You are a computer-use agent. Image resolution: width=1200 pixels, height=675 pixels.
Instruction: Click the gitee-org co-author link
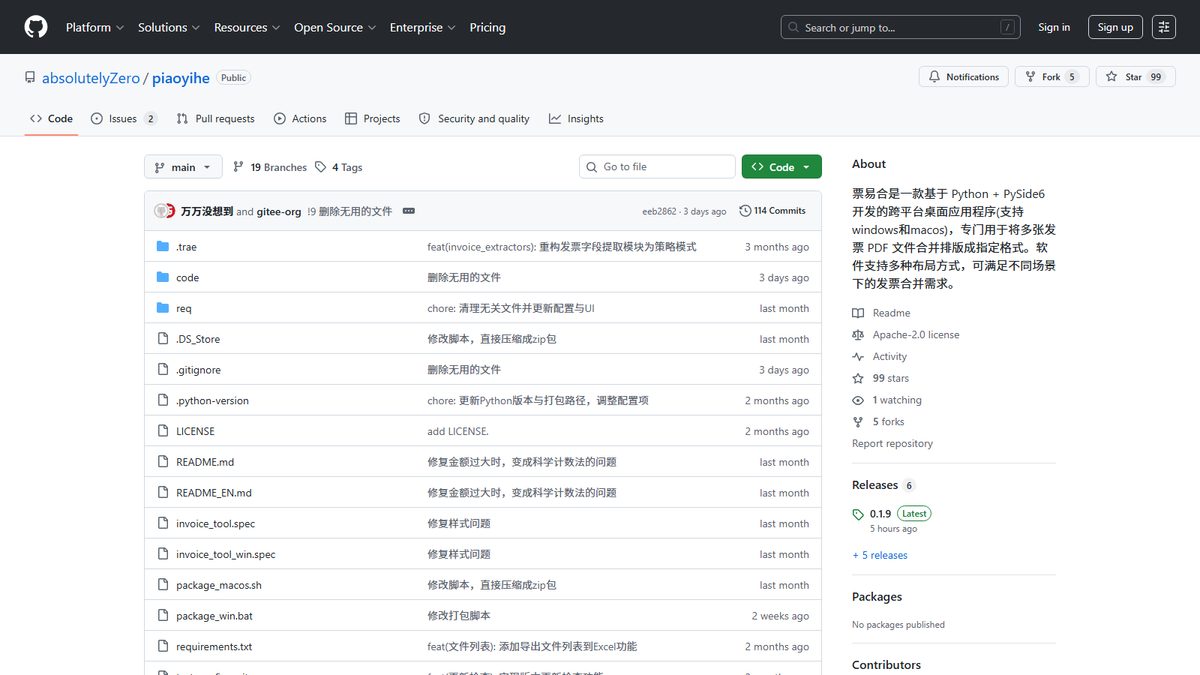click(279, 211)
